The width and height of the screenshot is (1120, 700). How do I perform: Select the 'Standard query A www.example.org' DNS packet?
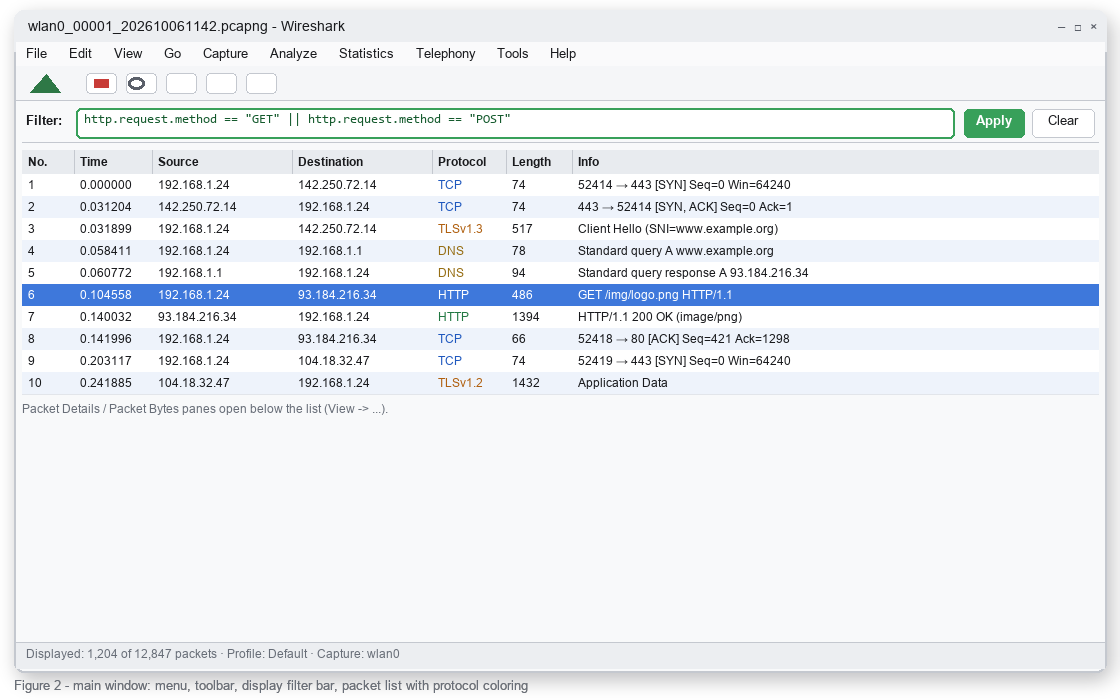pyautogui.click(x=560, y=251)
